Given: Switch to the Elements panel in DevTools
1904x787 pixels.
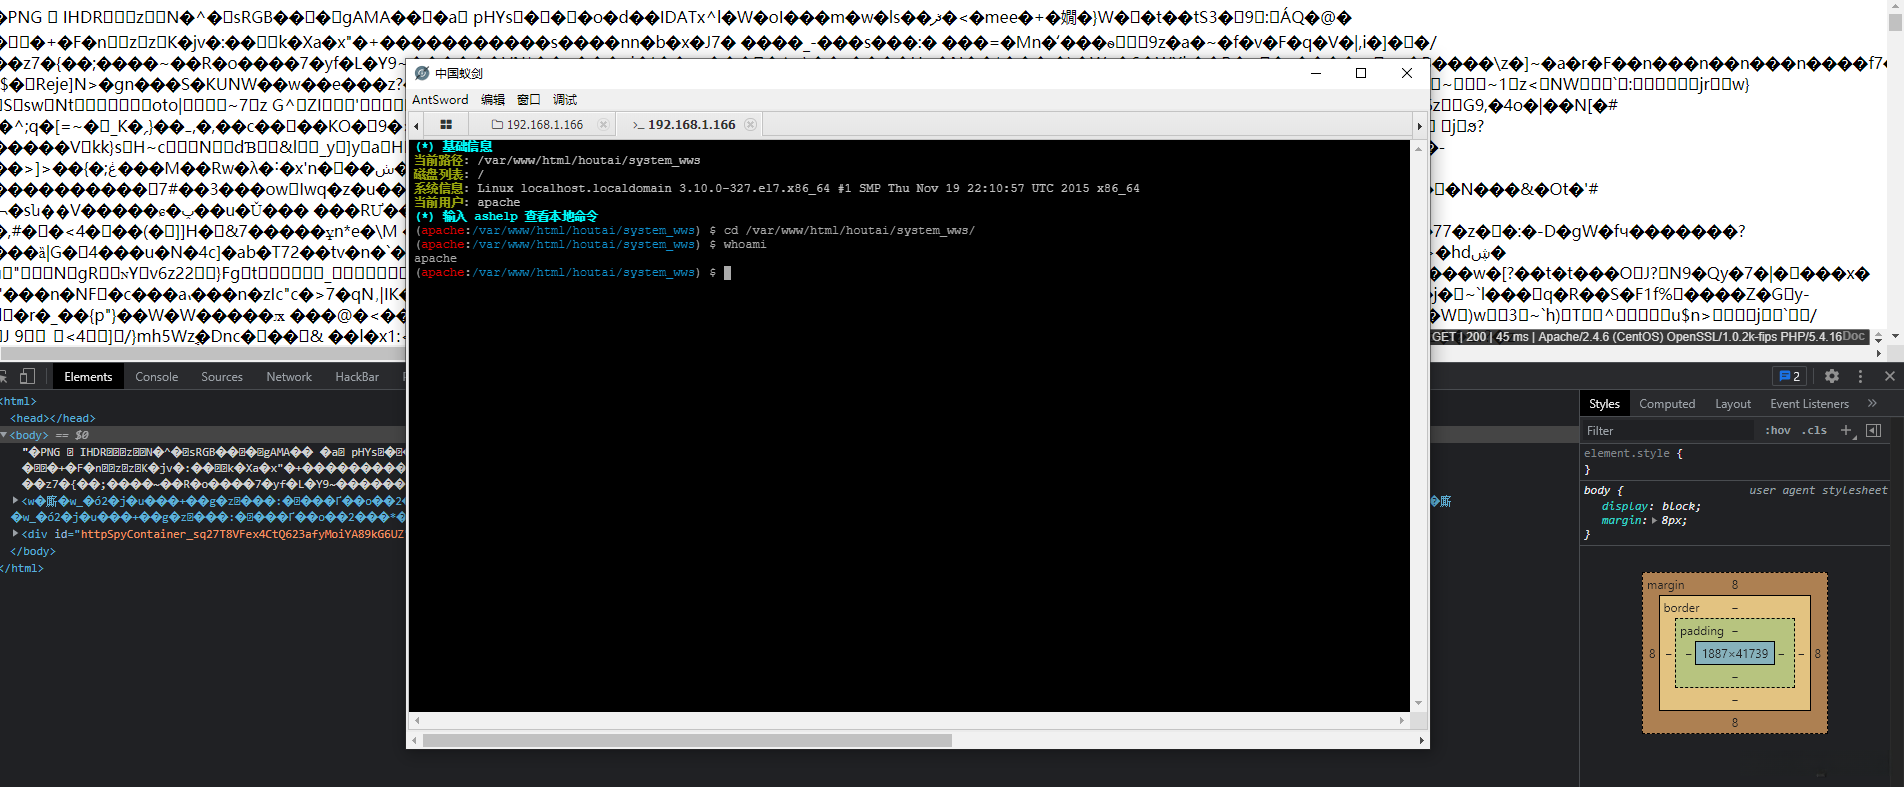Looking at the screenshot, I should (88, 377).
